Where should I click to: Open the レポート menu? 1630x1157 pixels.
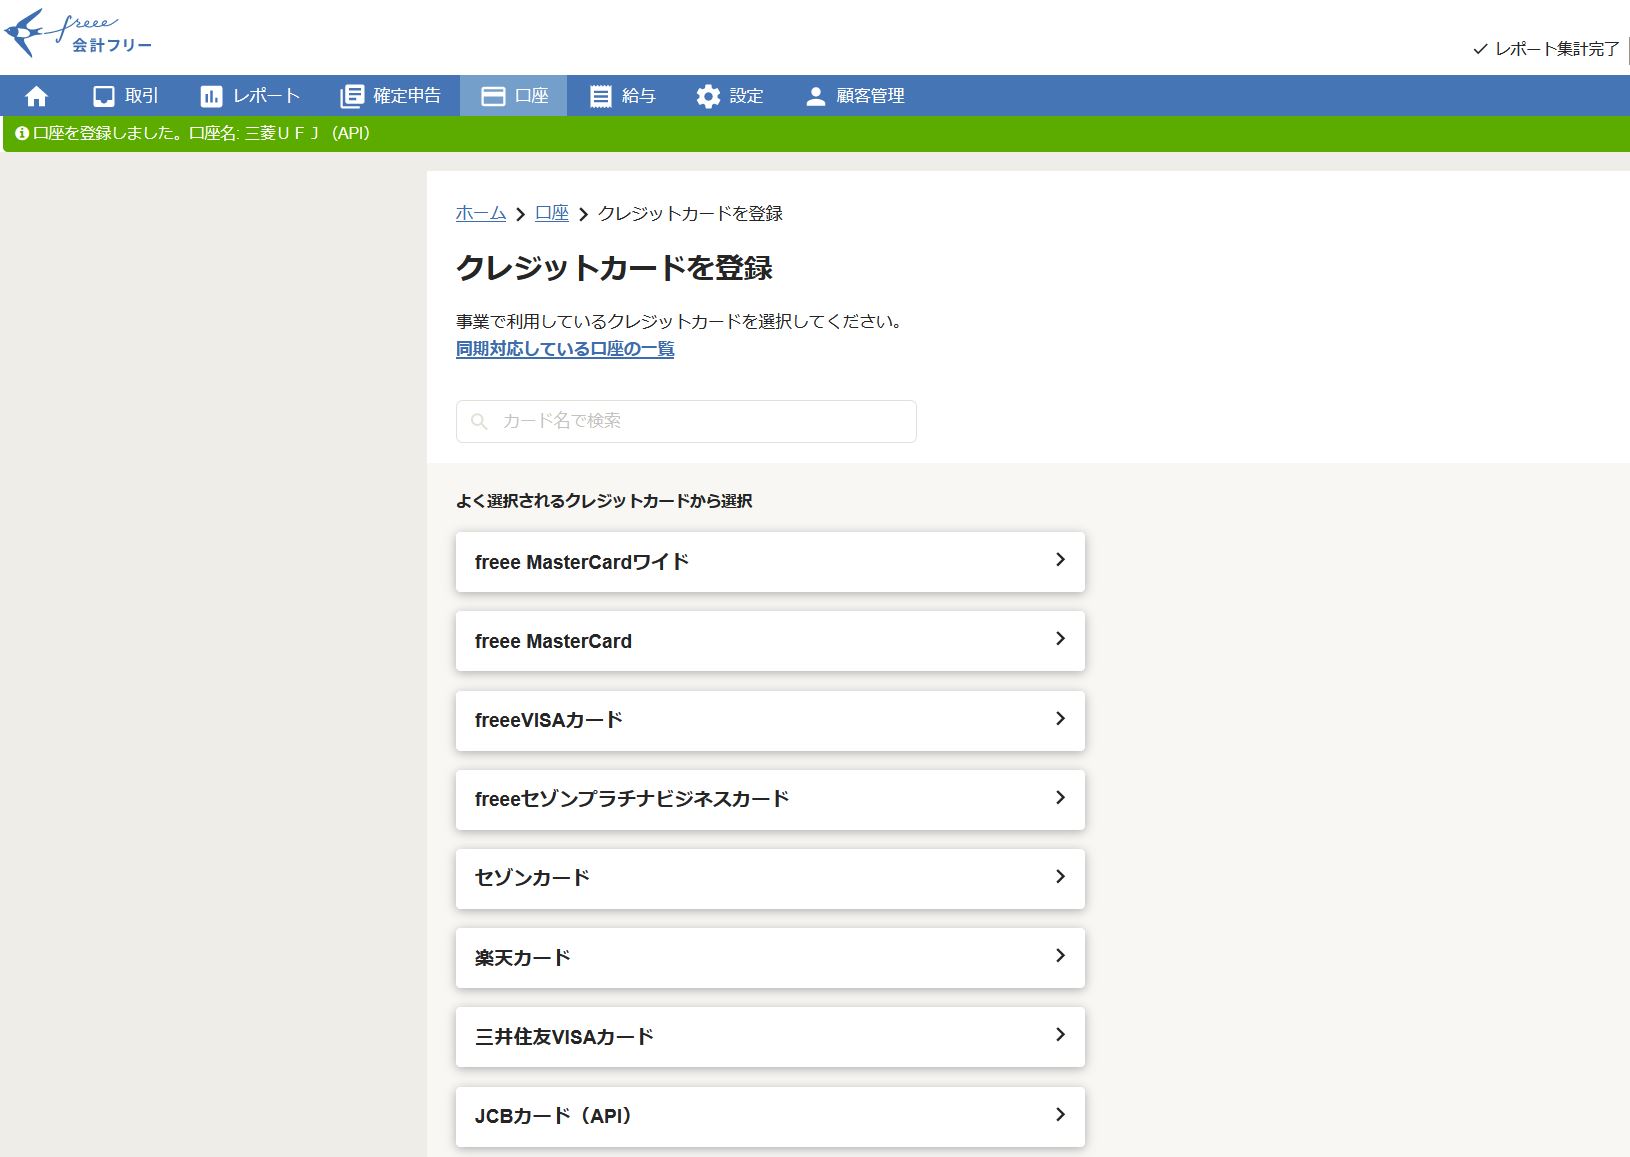coord(250,96)
